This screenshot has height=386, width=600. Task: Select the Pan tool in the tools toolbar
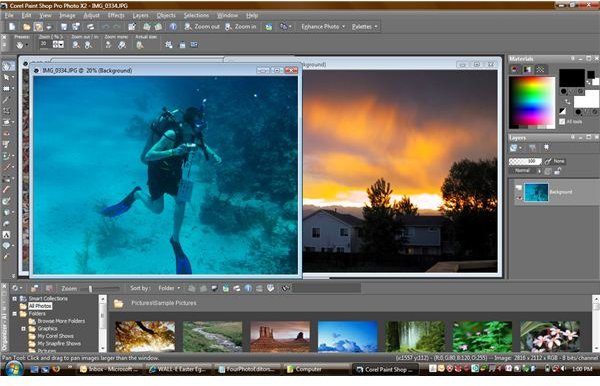point(7,66)
